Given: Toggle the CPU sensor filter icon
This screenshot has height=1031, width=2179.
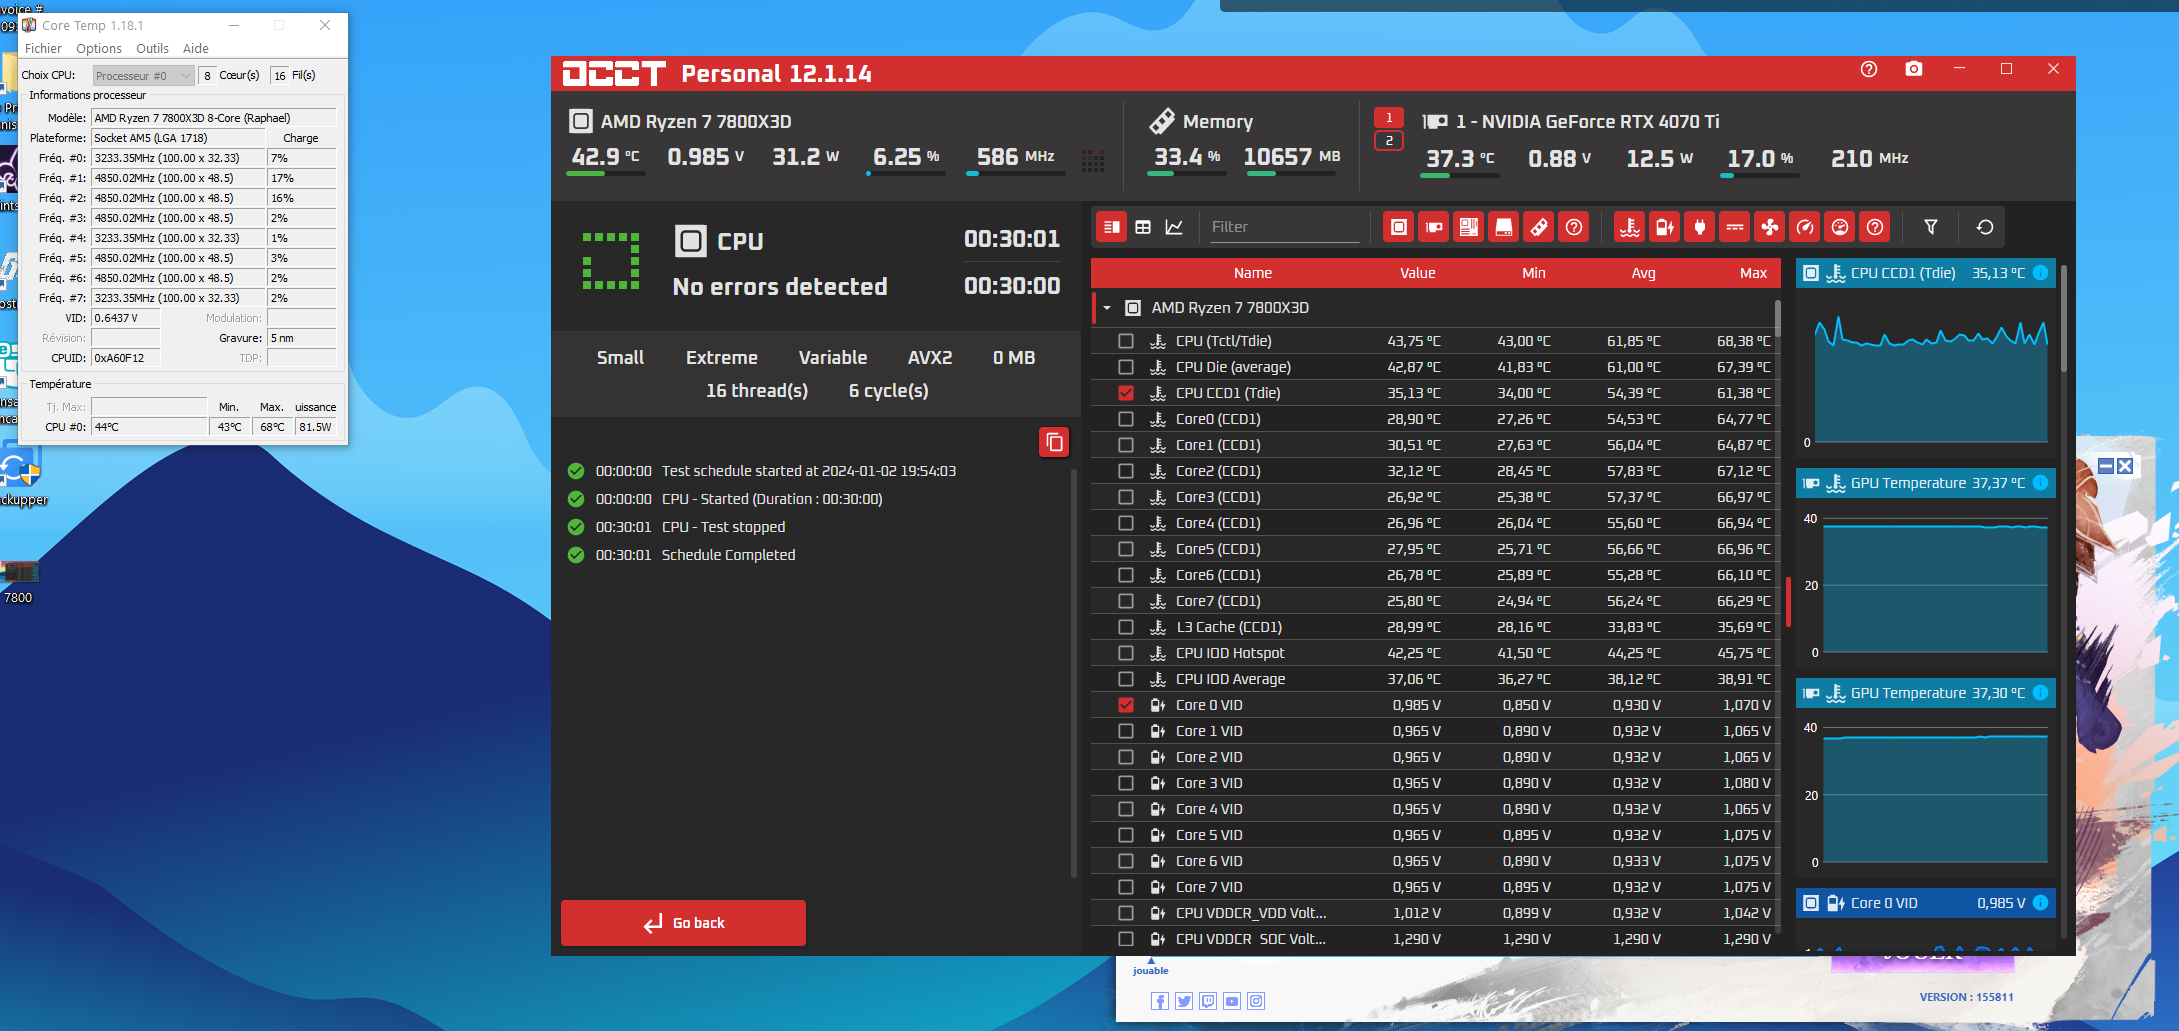Looking at the screenshot, I should 1399,227.
